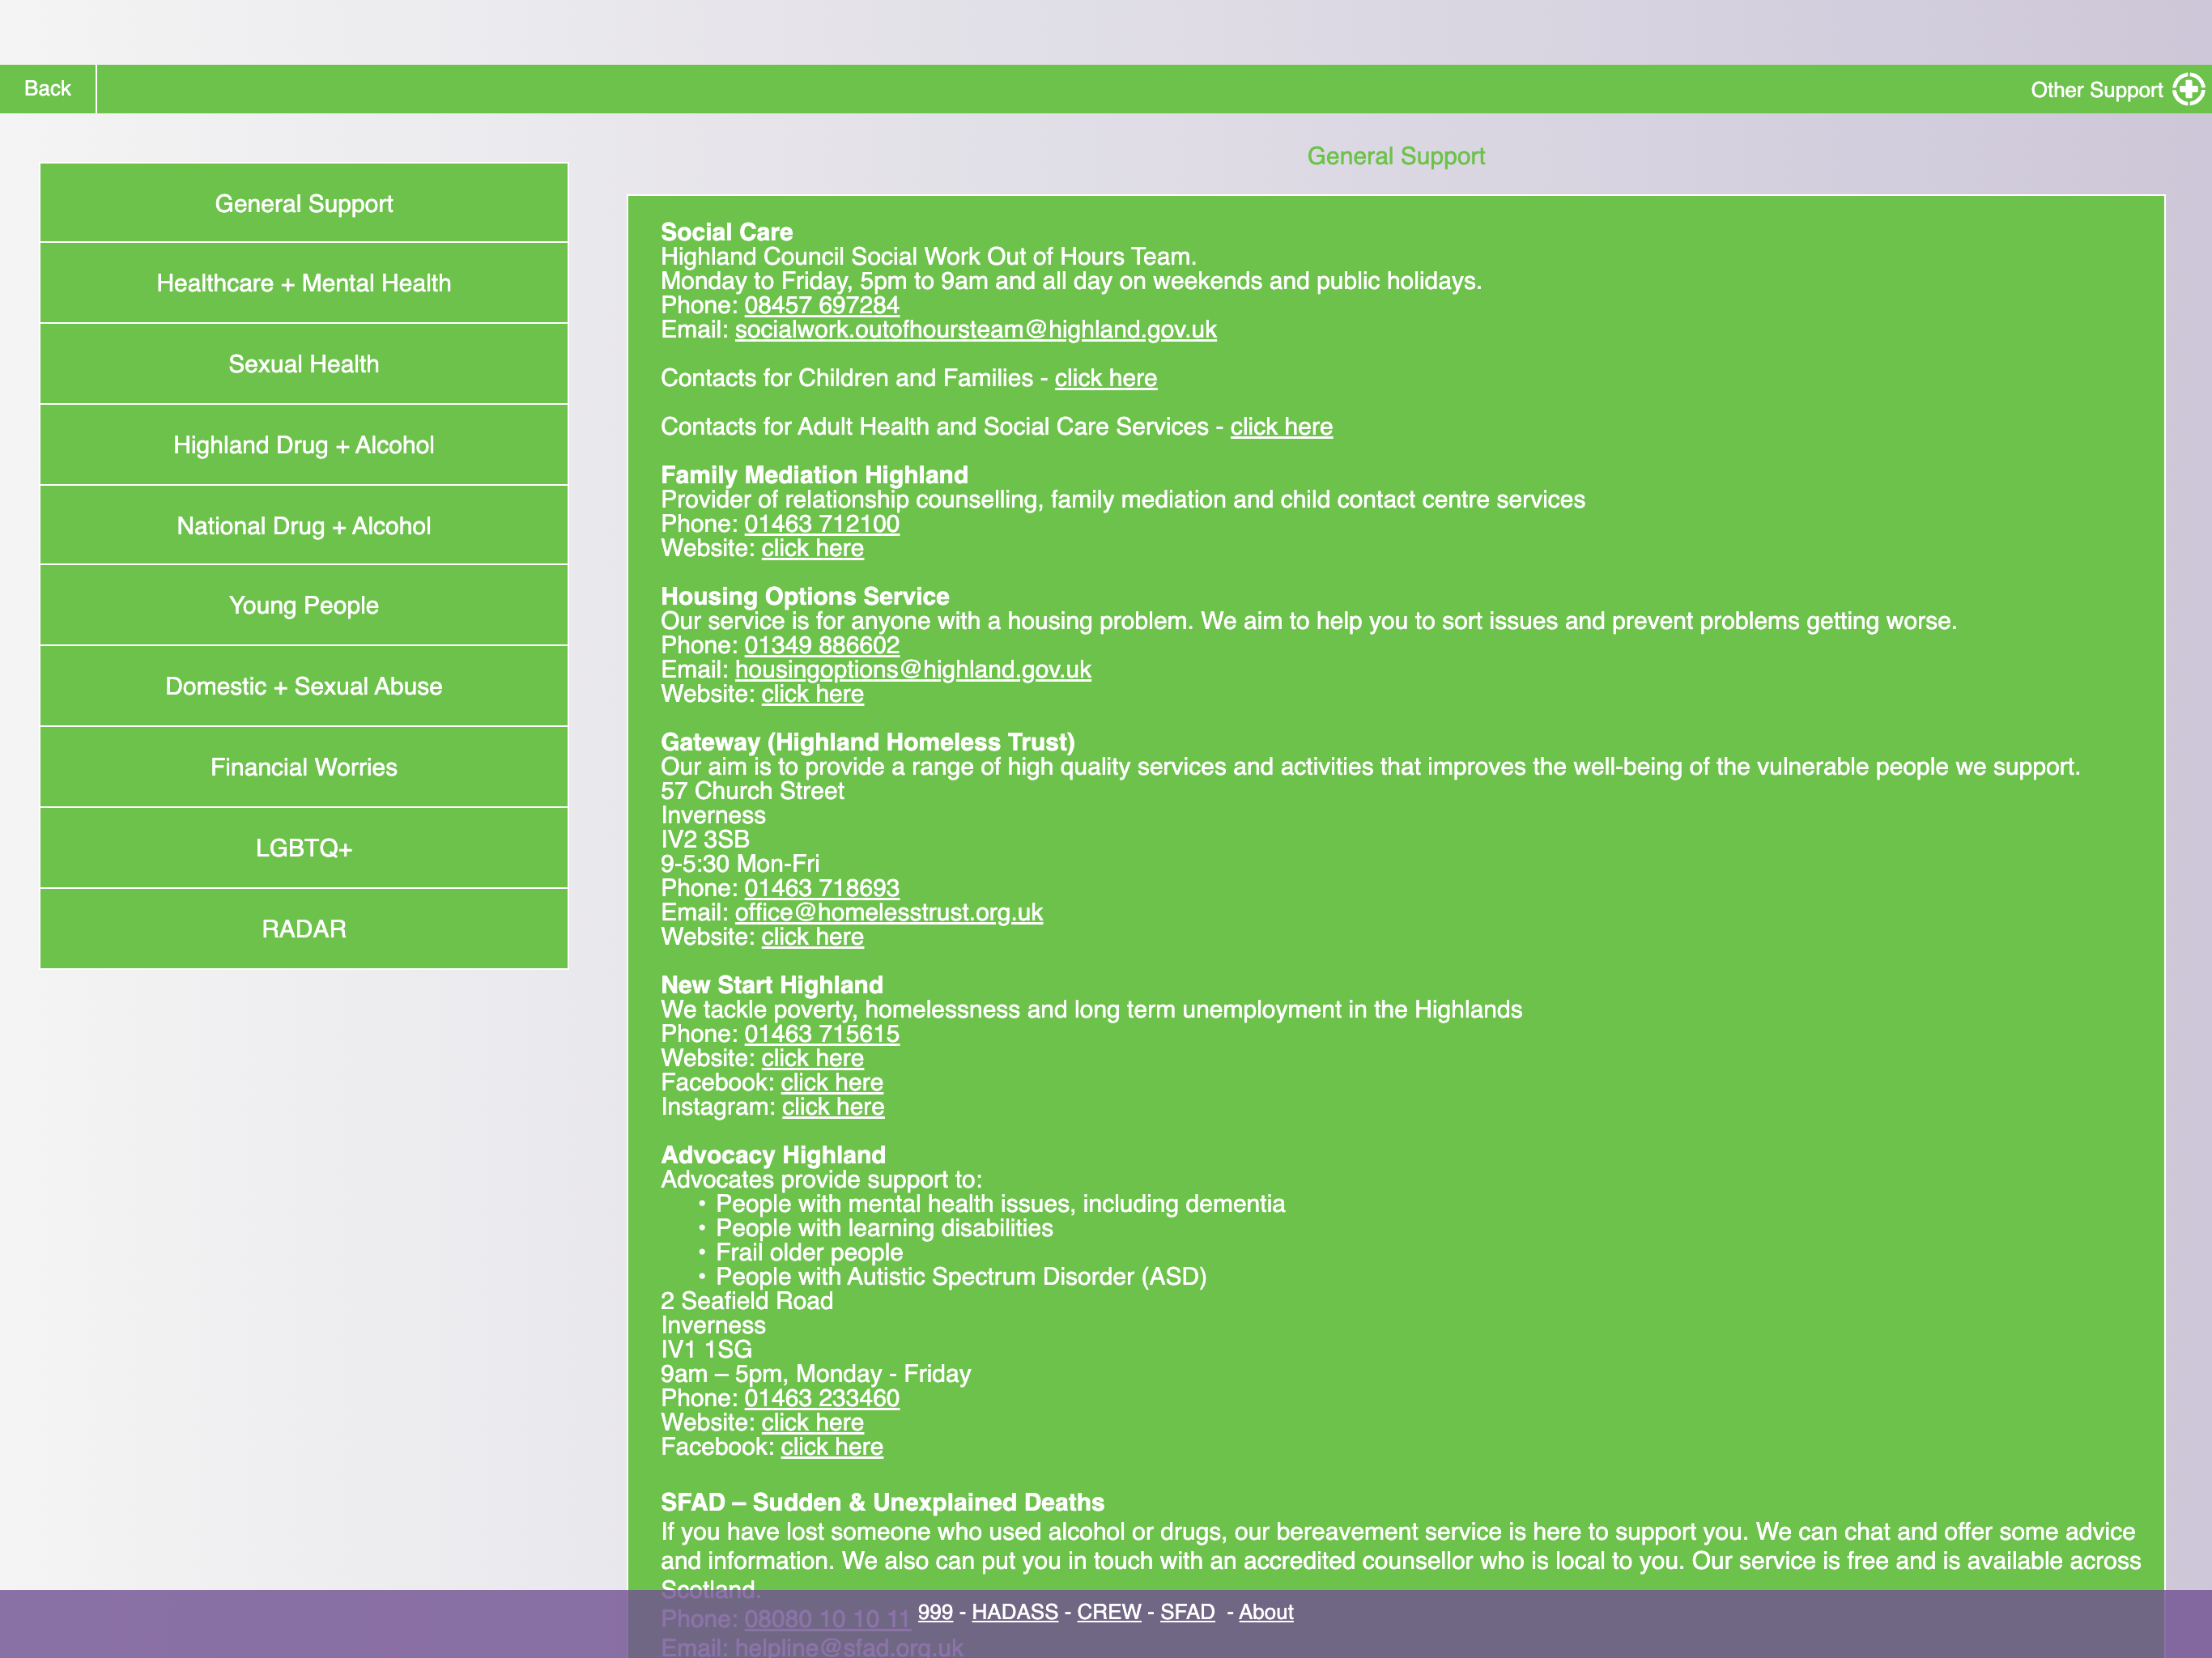Click SFAD – Sudden & Unexplained Deaths heading
Screen dimensions: 2212x1658
point(882,1502)
